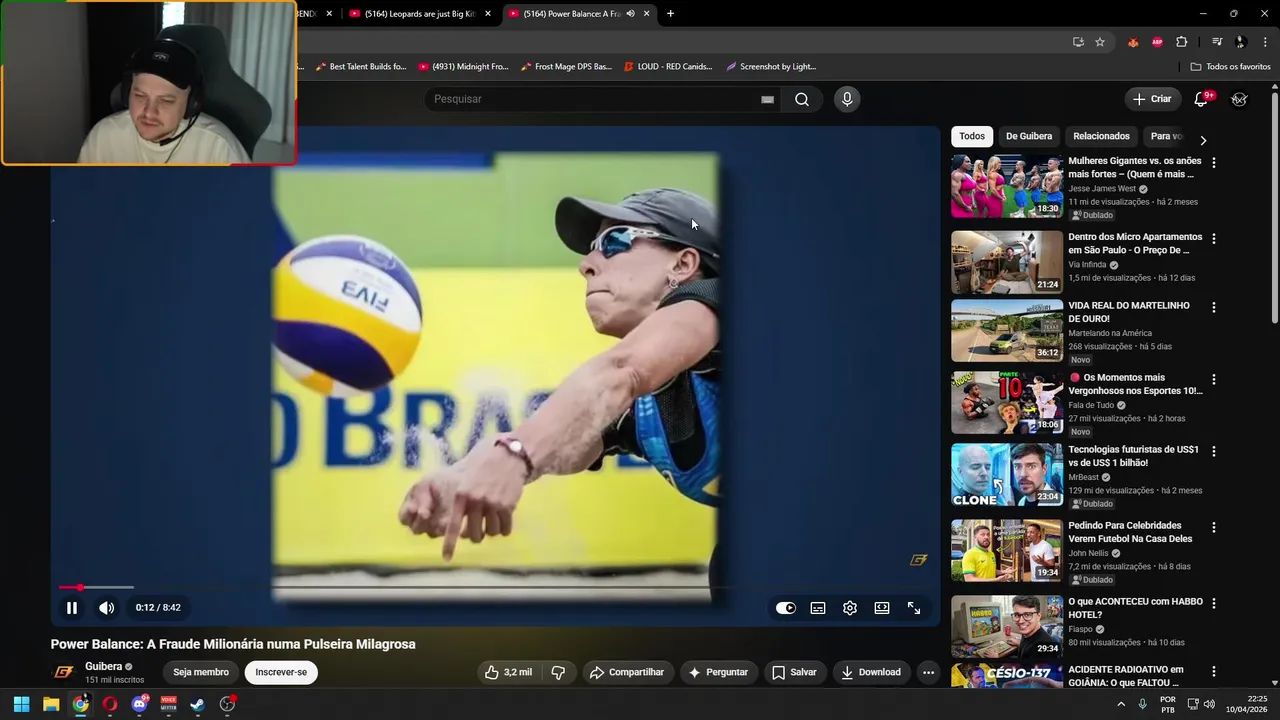Save the video with Salvar button

click(x=794, y=672)
